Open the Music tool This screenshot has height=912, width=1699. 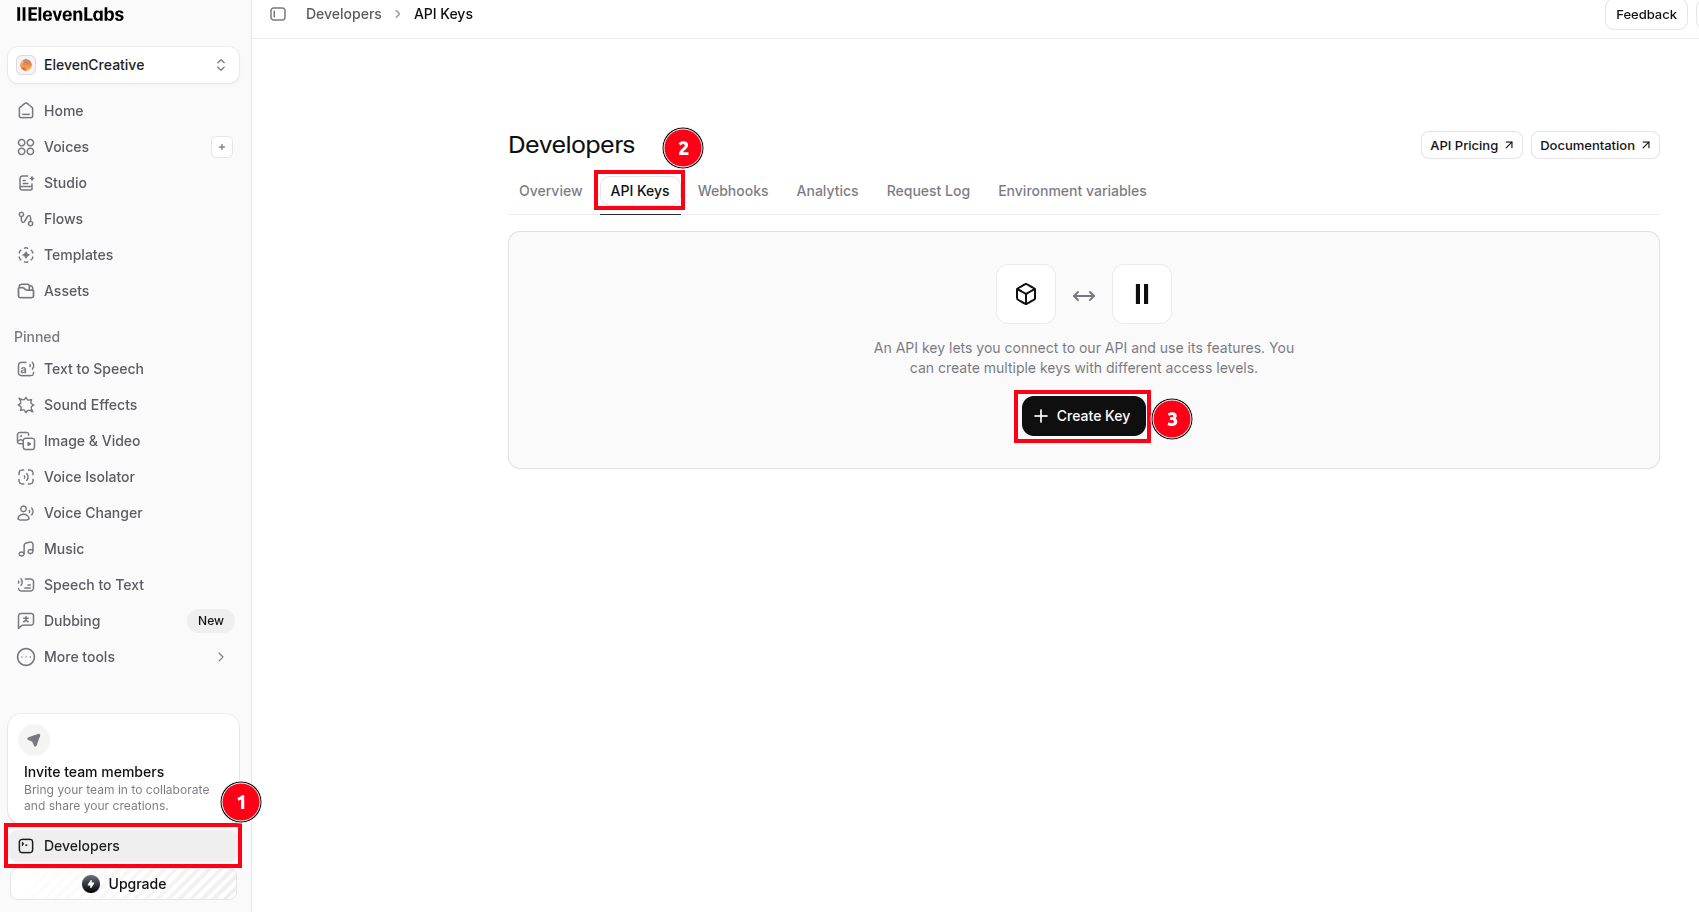(x=124, y=549)
